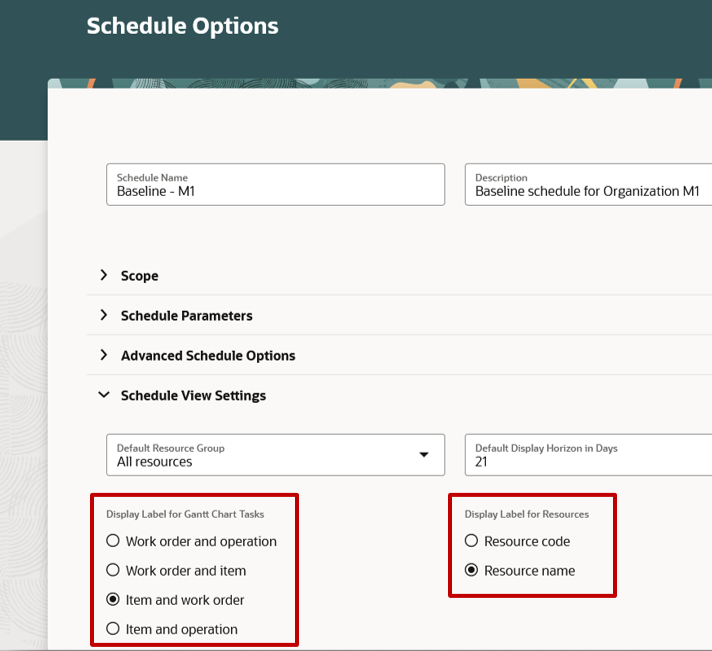712x651 pixels.
Task: Choose Resource name radio button
Action: [x=471, y=570]
